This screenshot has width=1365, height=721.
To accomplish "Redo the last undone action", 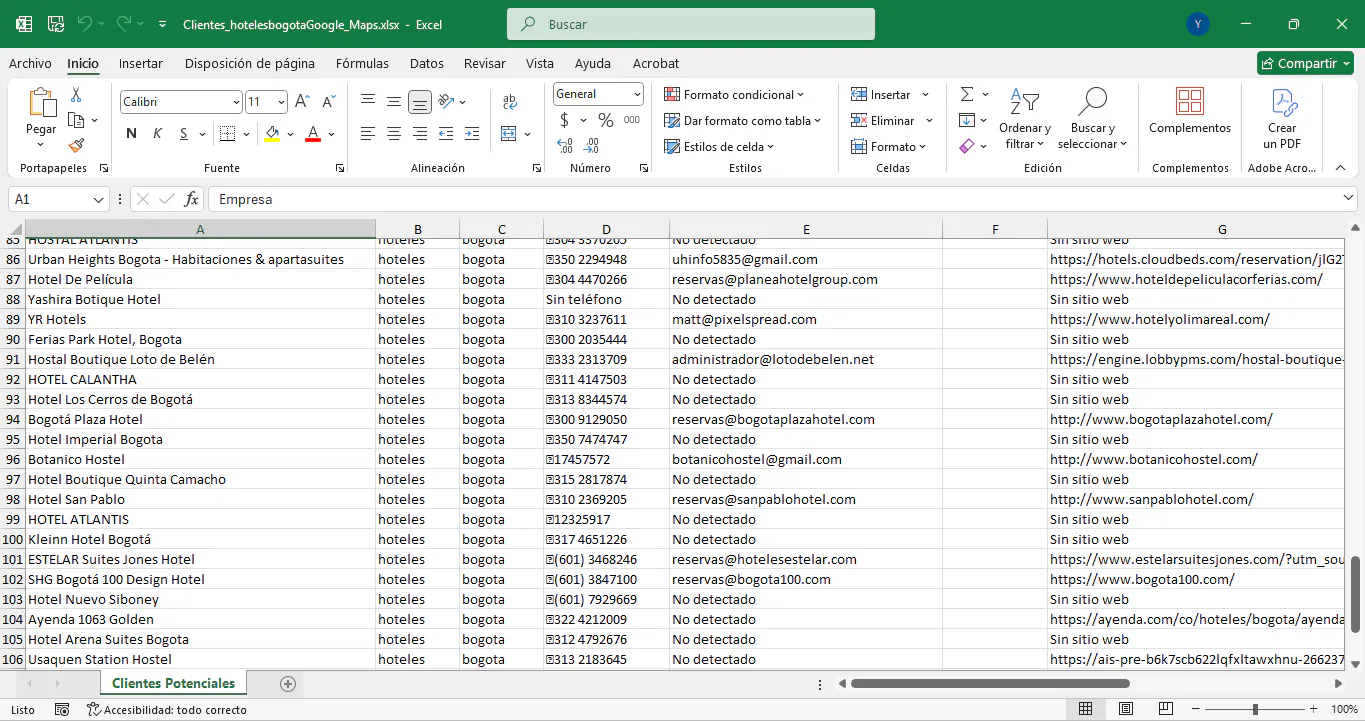I will point(124,24).
